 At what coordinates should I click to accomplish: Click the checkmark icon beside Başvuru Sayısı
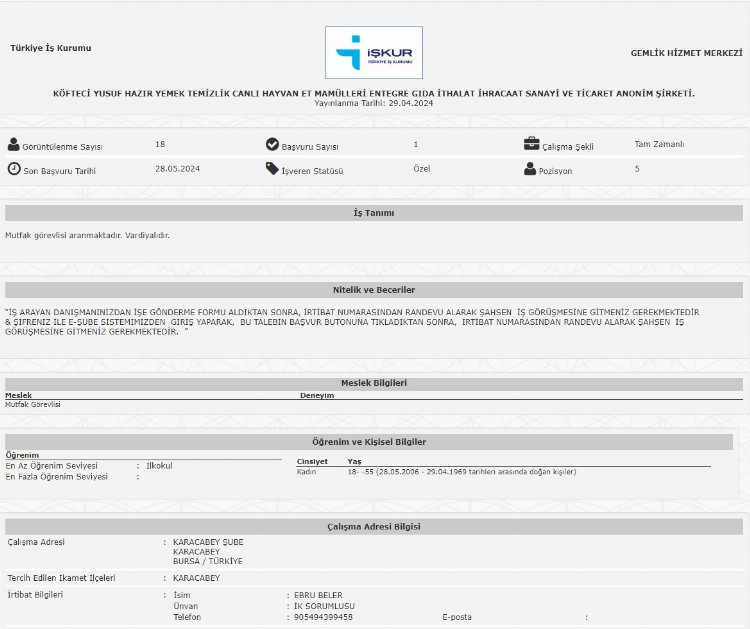(x=272, y=145)
